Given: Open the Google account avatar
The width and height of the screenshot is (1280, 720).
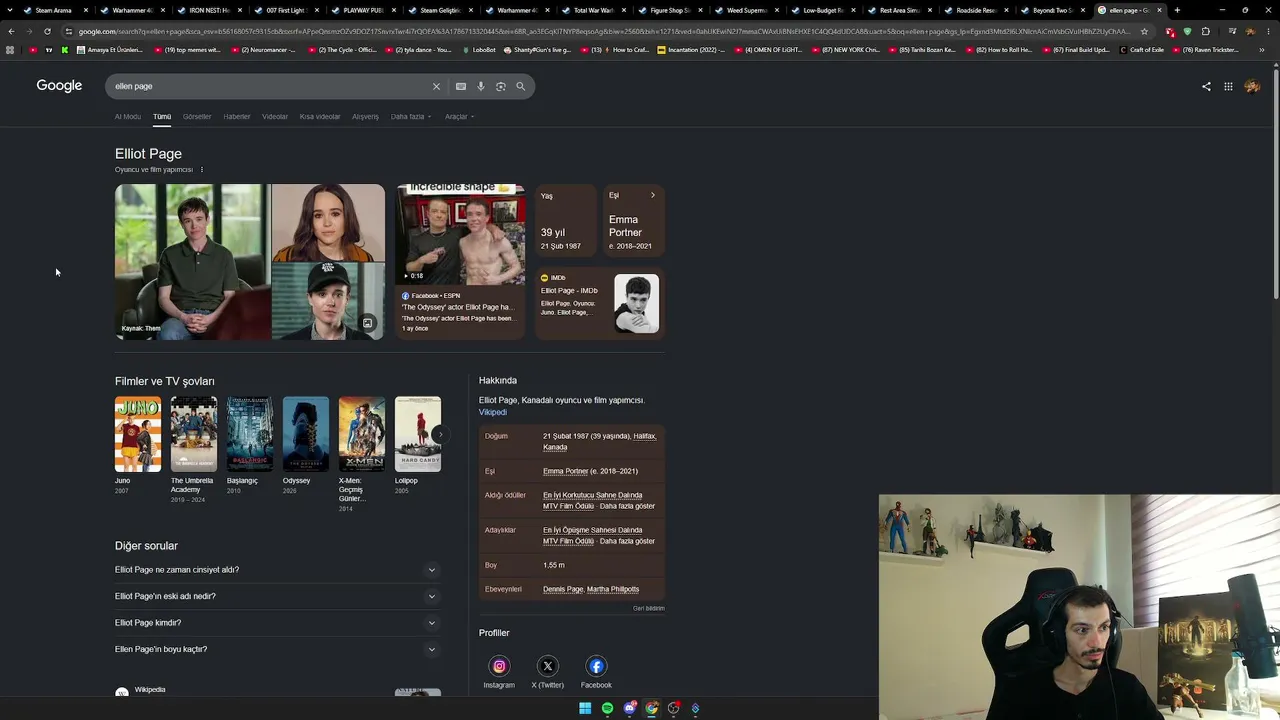Looking at the screenshot, I should [1252, 86].
